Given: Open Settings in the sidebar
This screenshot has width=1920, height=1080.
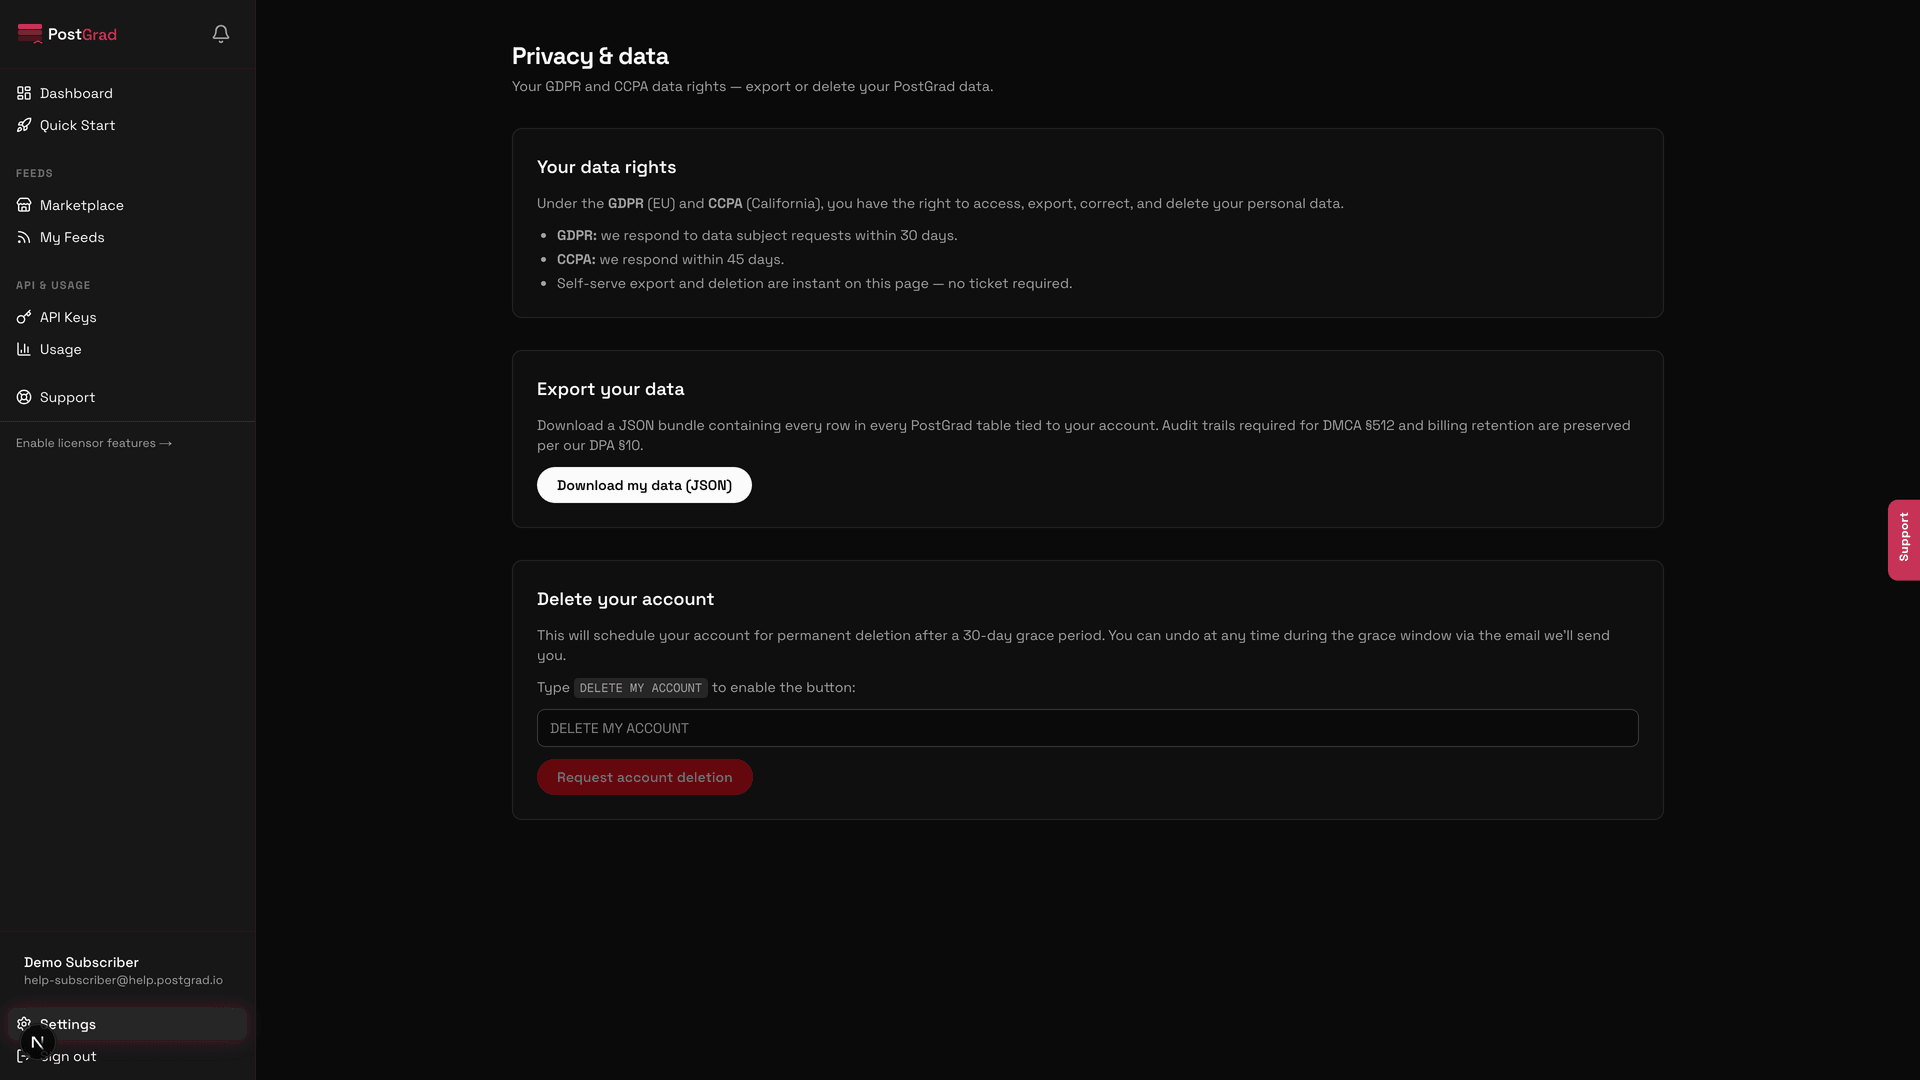Looking at the screenshot, I should point(128,1024).
